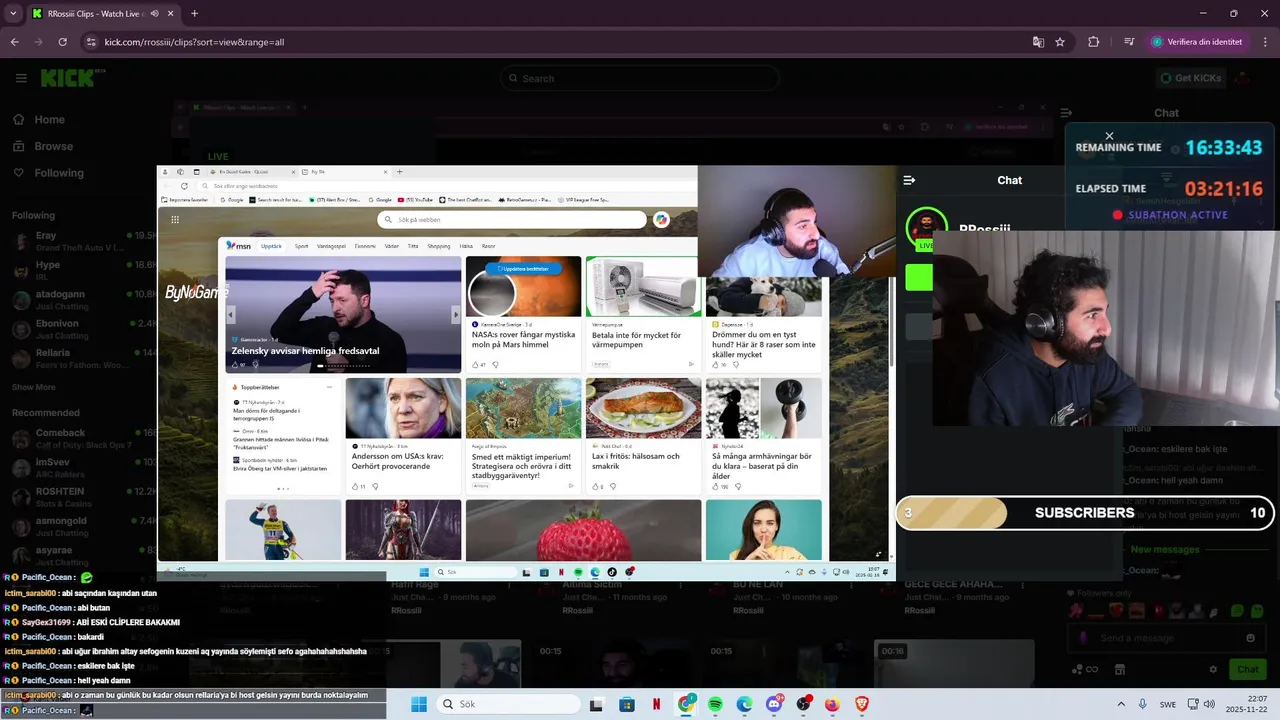Open the translate page icon

click(x=1038, y=42)
